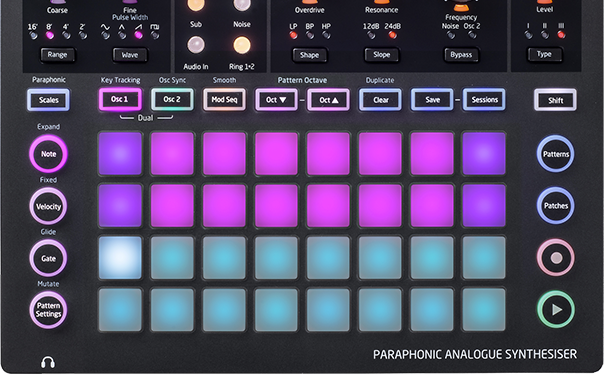The image size is (604, 374).
Task: Open the Sessions button
Action: (484, 100)
